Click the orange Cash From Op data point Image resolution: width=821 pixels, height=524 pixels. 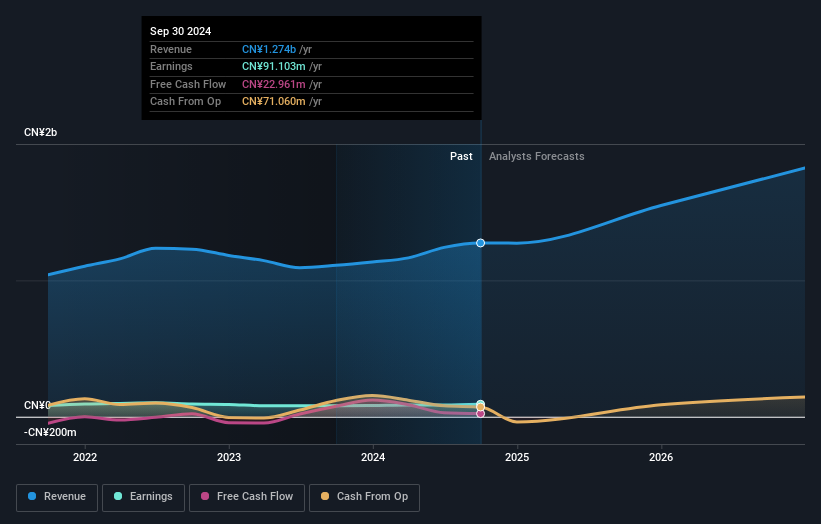coord(480,407)
